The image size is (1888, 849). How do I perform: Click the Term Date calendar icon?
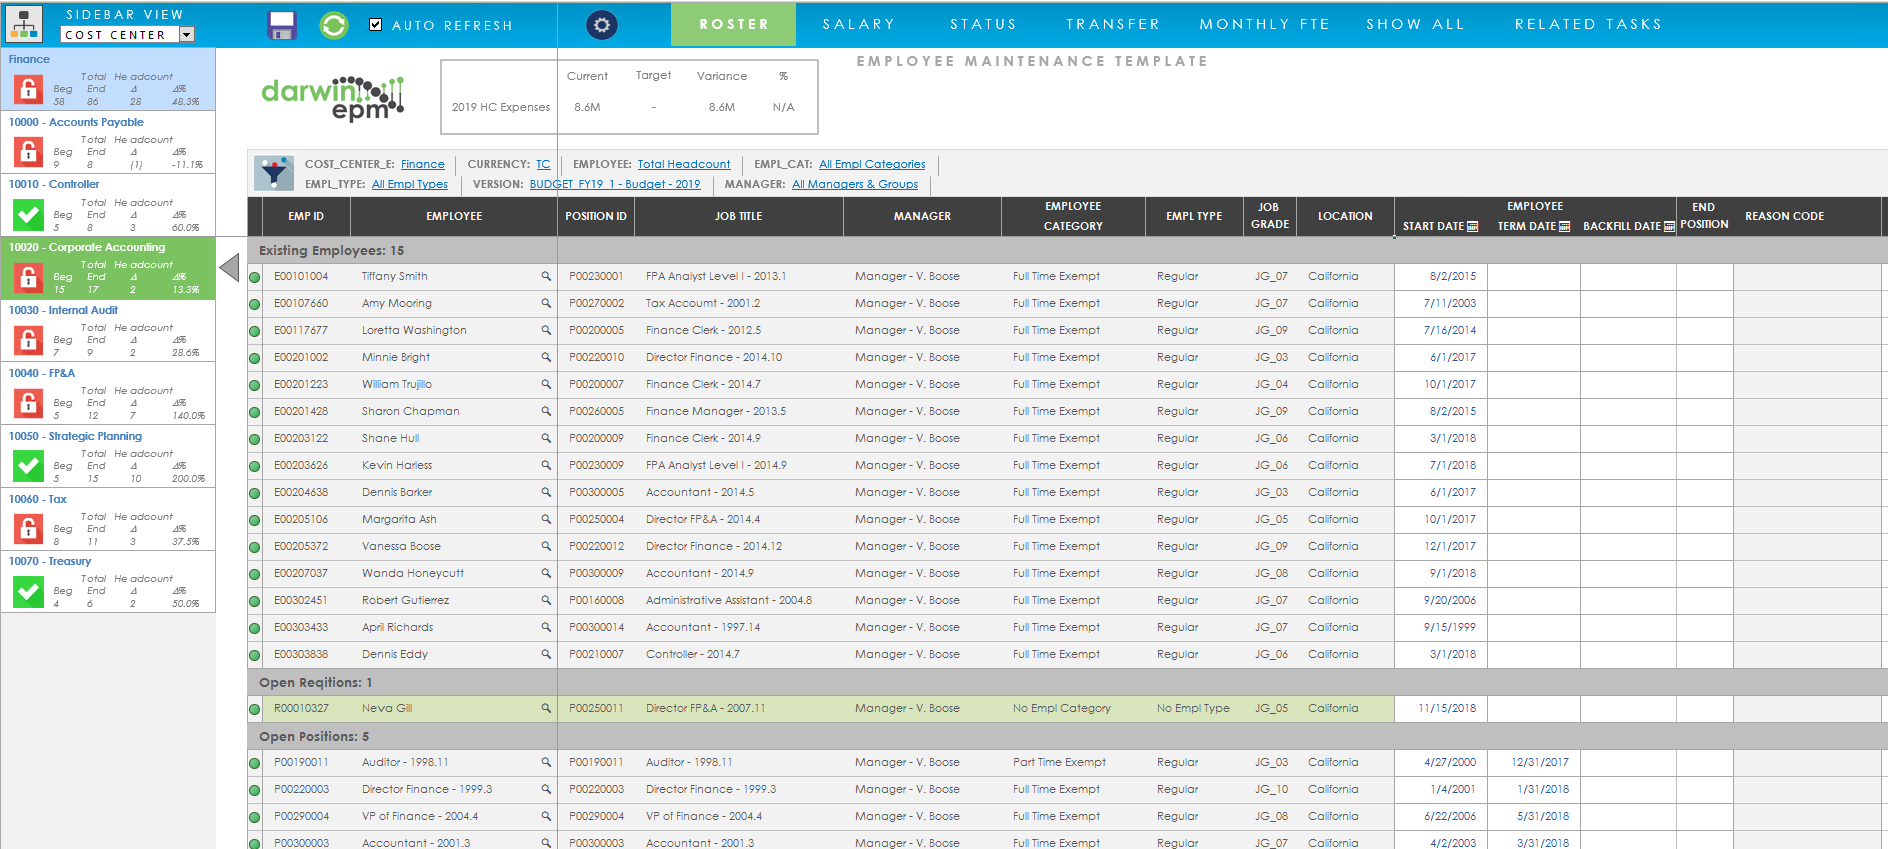click(x=1564, y=227)
